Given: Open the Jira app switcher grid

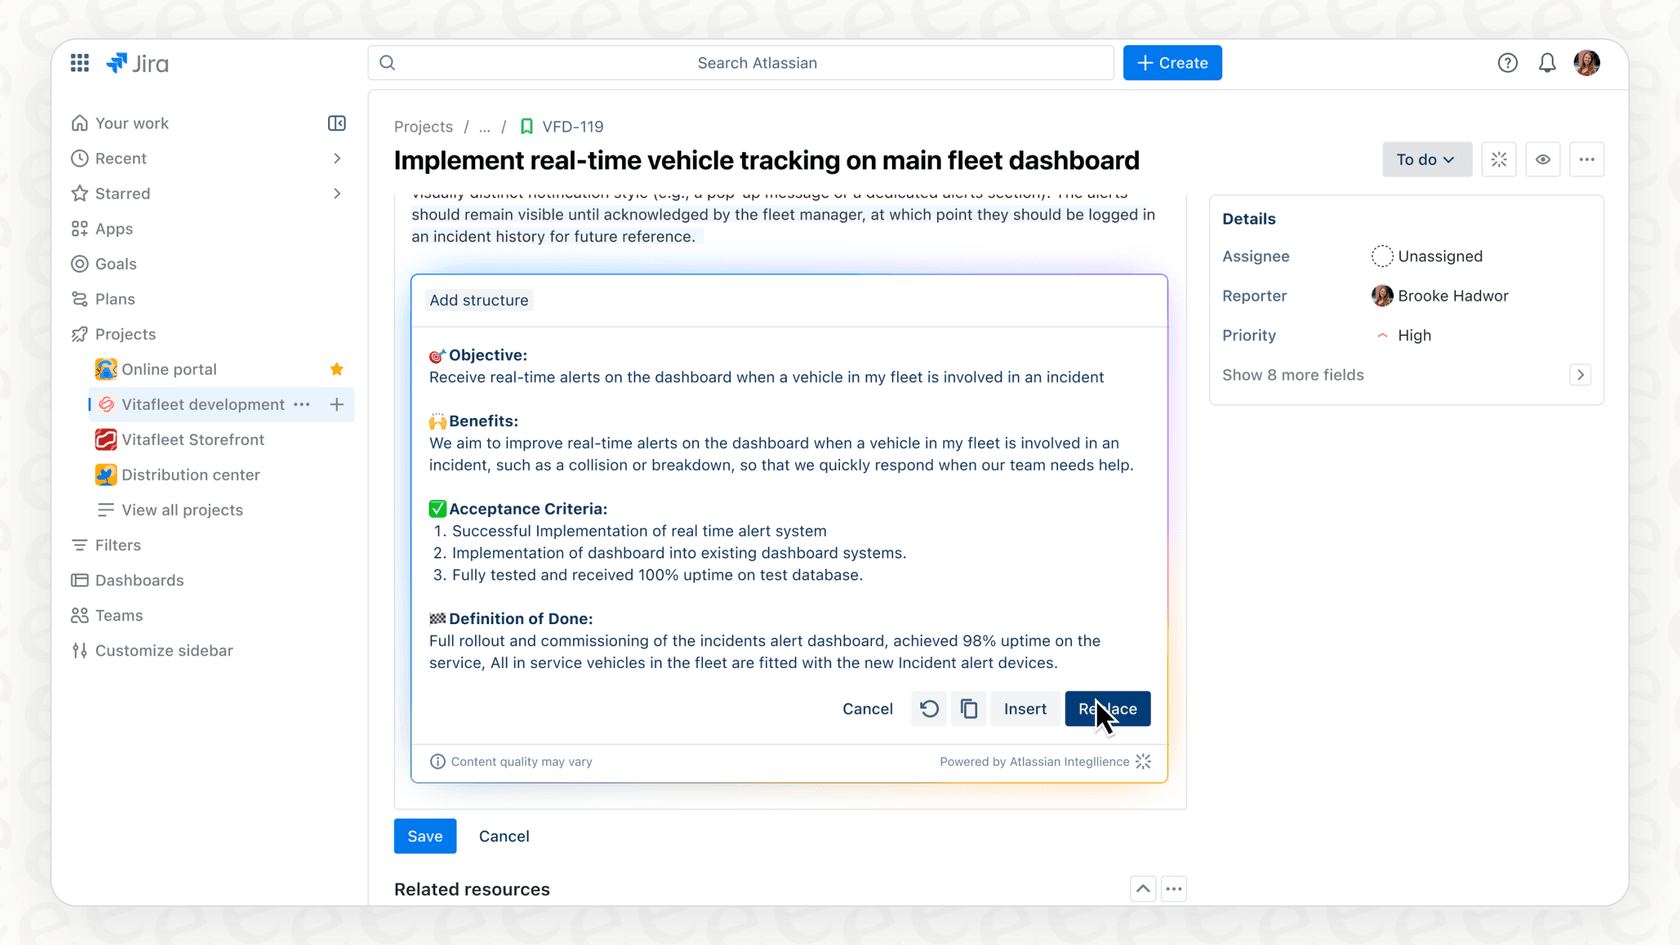Looking at the screenshot, I should pos(79,62).
